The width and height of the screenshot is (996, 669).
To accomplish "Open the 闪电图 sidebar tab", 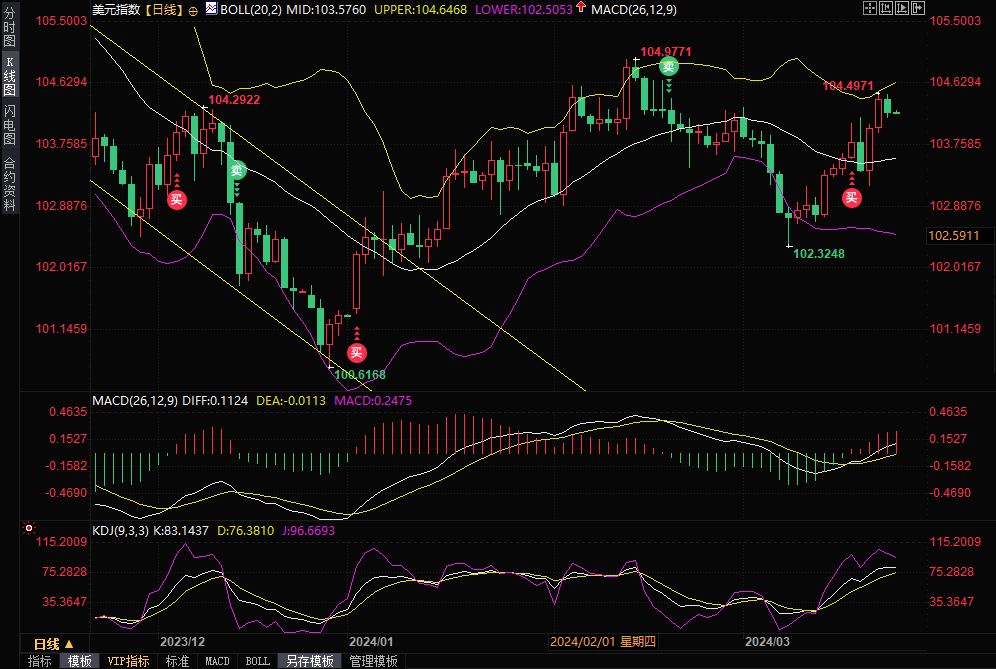I will point(10,124).
